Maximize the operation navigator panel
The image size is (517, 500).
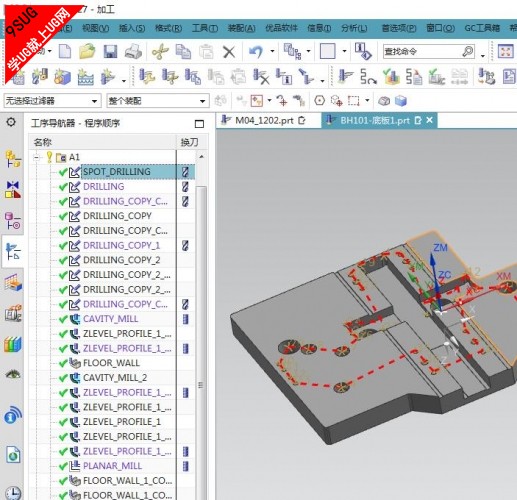[x=199, y=124]
